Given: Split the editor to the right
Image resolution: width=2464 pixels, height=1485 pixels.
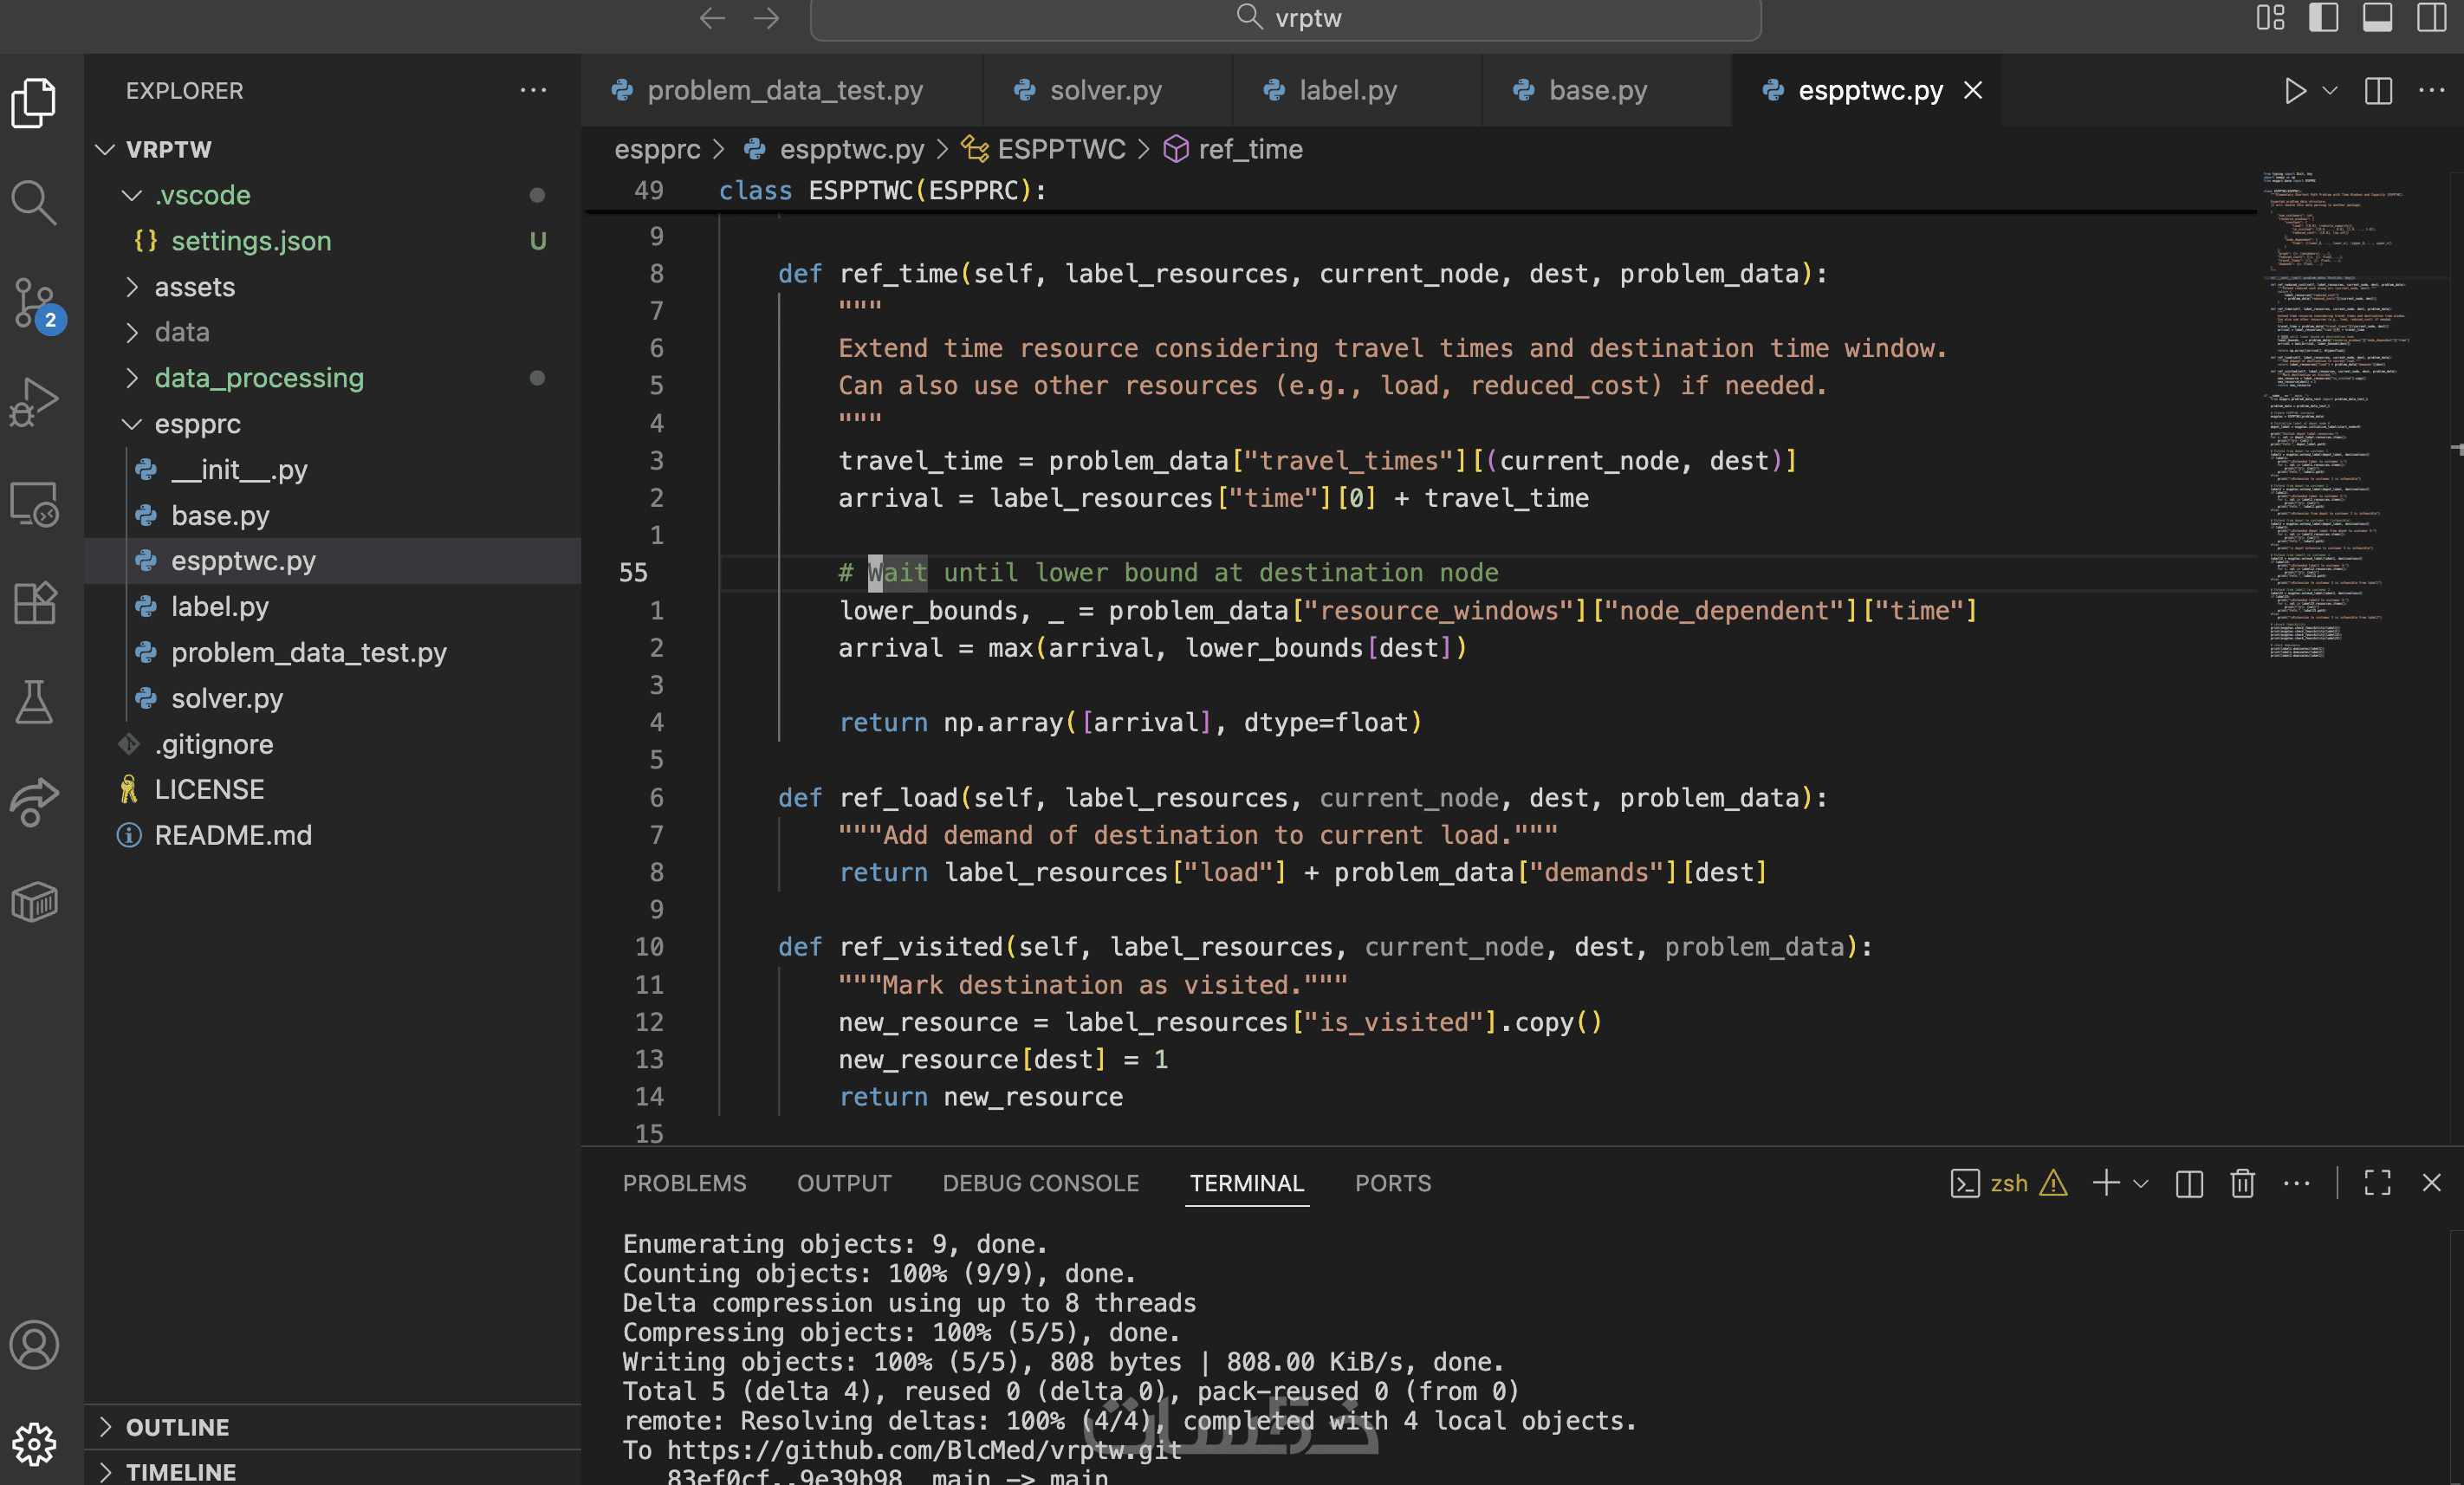Looking at the screenshot, I should (2378, 91).
